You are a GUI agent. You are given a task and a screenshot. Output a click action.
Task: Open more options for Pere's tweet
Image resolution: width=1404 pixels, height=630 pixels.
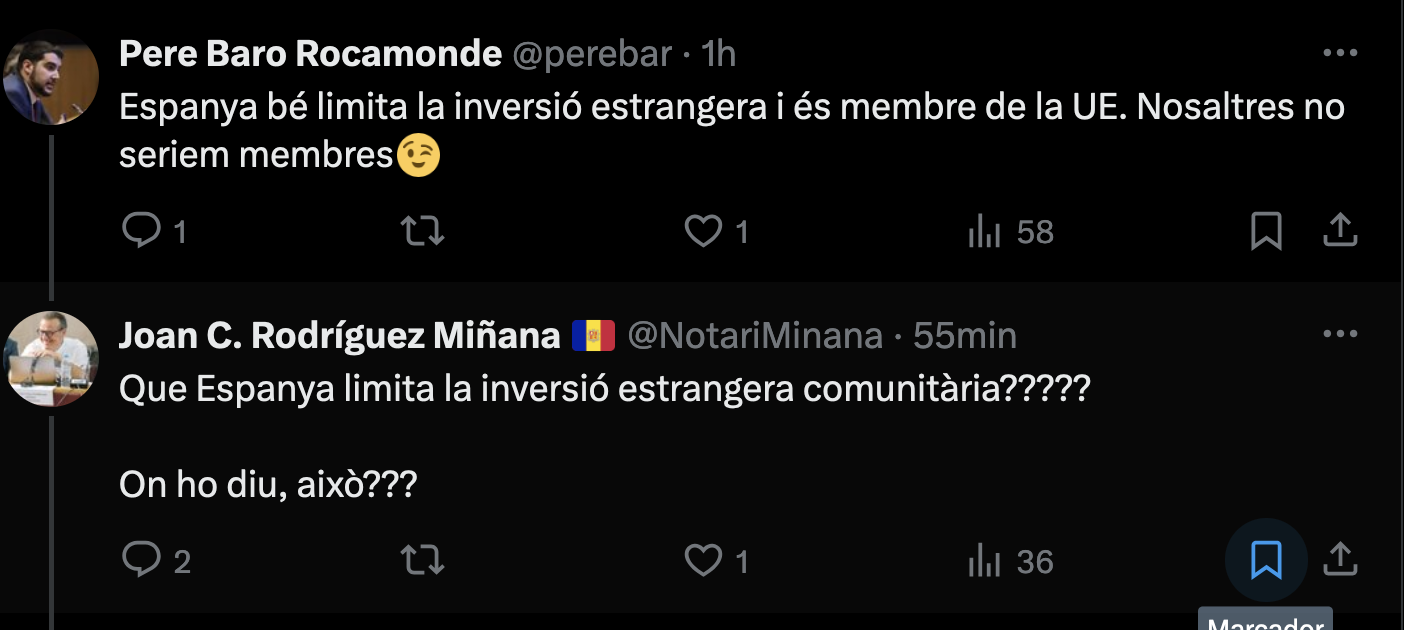pos(1339,53)
